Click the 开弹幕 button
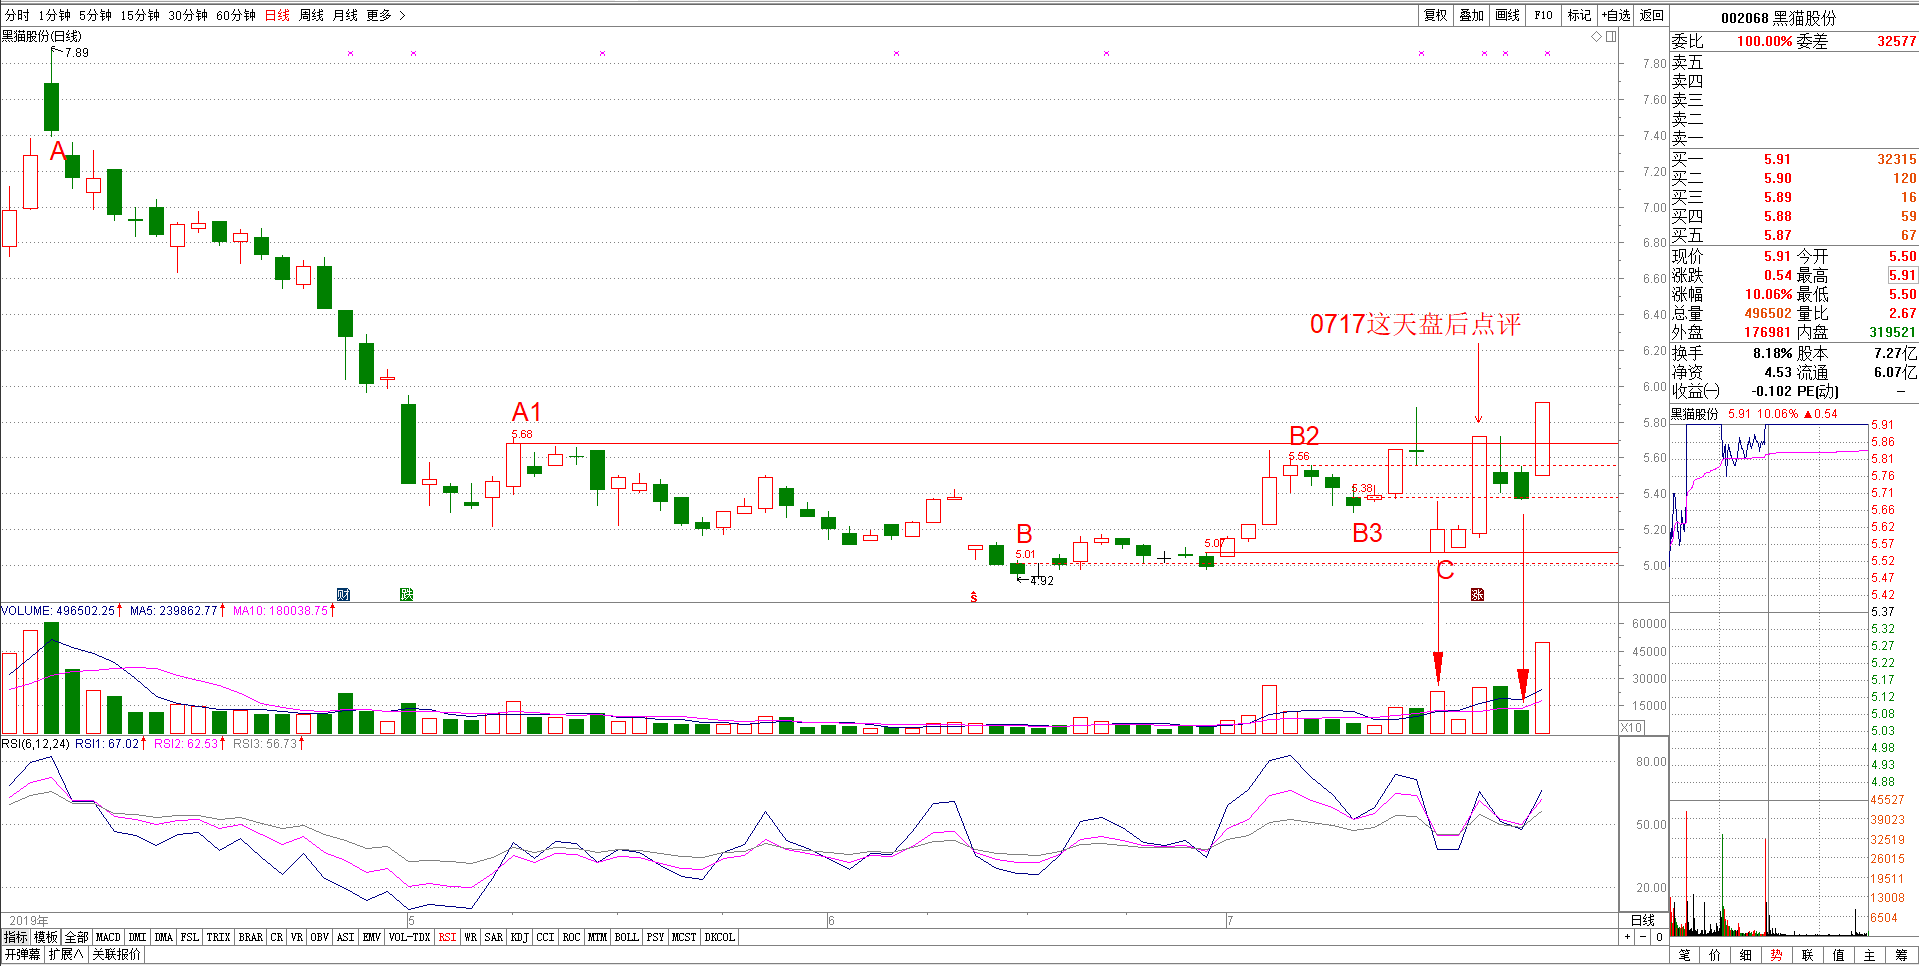Viewport: 1919px width, 966px height. click(22, 954)
